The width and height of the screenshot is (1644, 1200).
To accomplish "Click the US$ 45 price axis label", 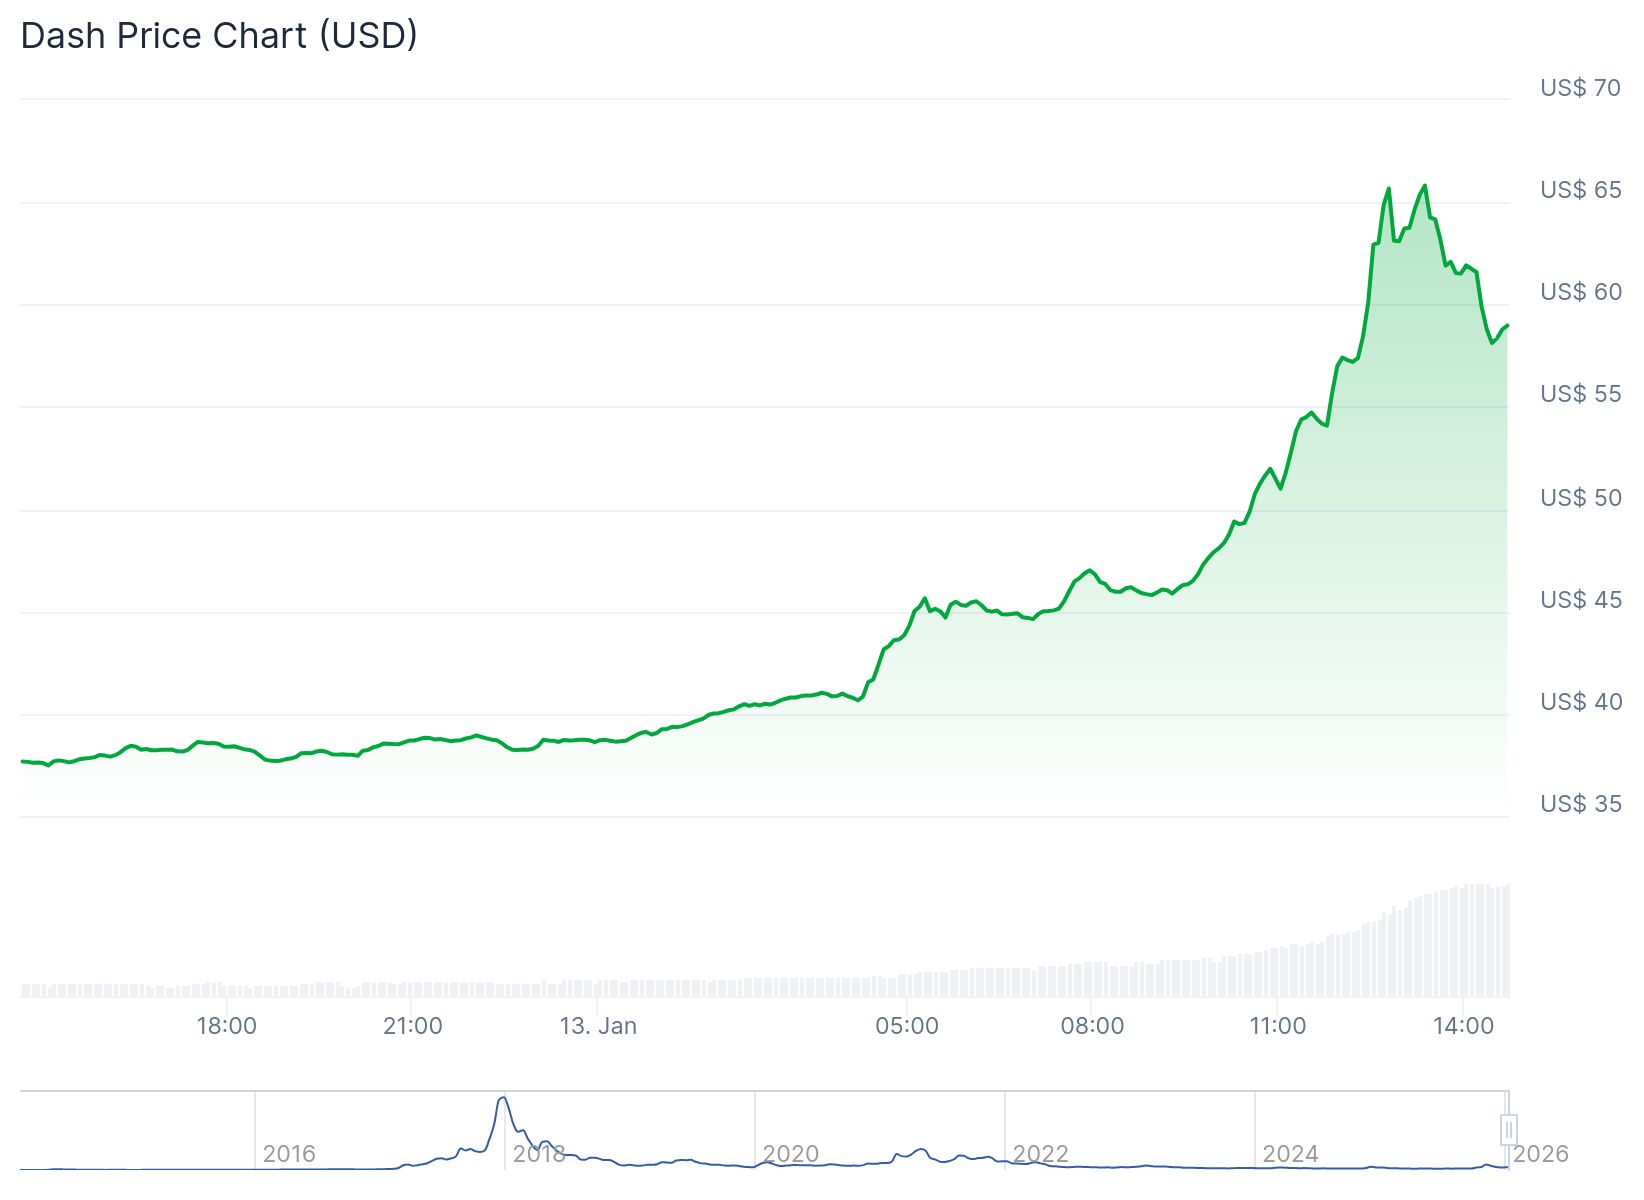I will pos(1580,600).
